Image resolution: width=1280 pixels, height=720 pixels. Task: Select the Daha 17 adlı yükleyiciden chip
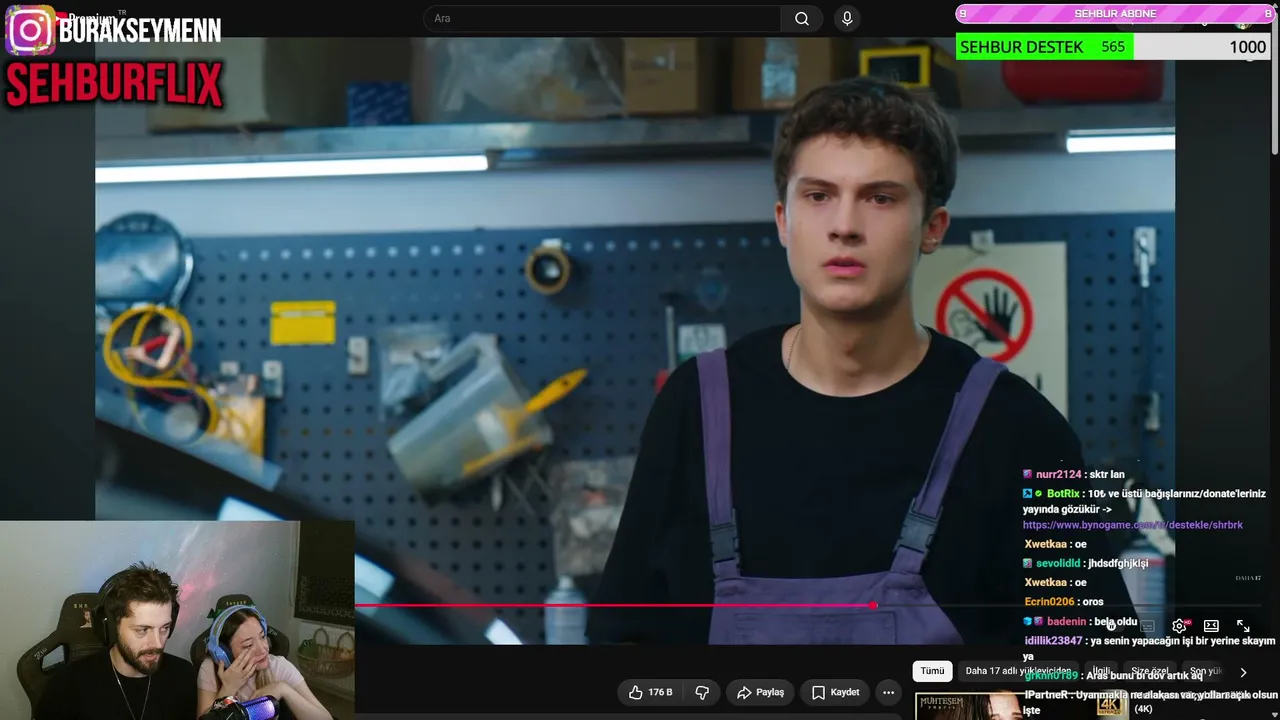1018,671
